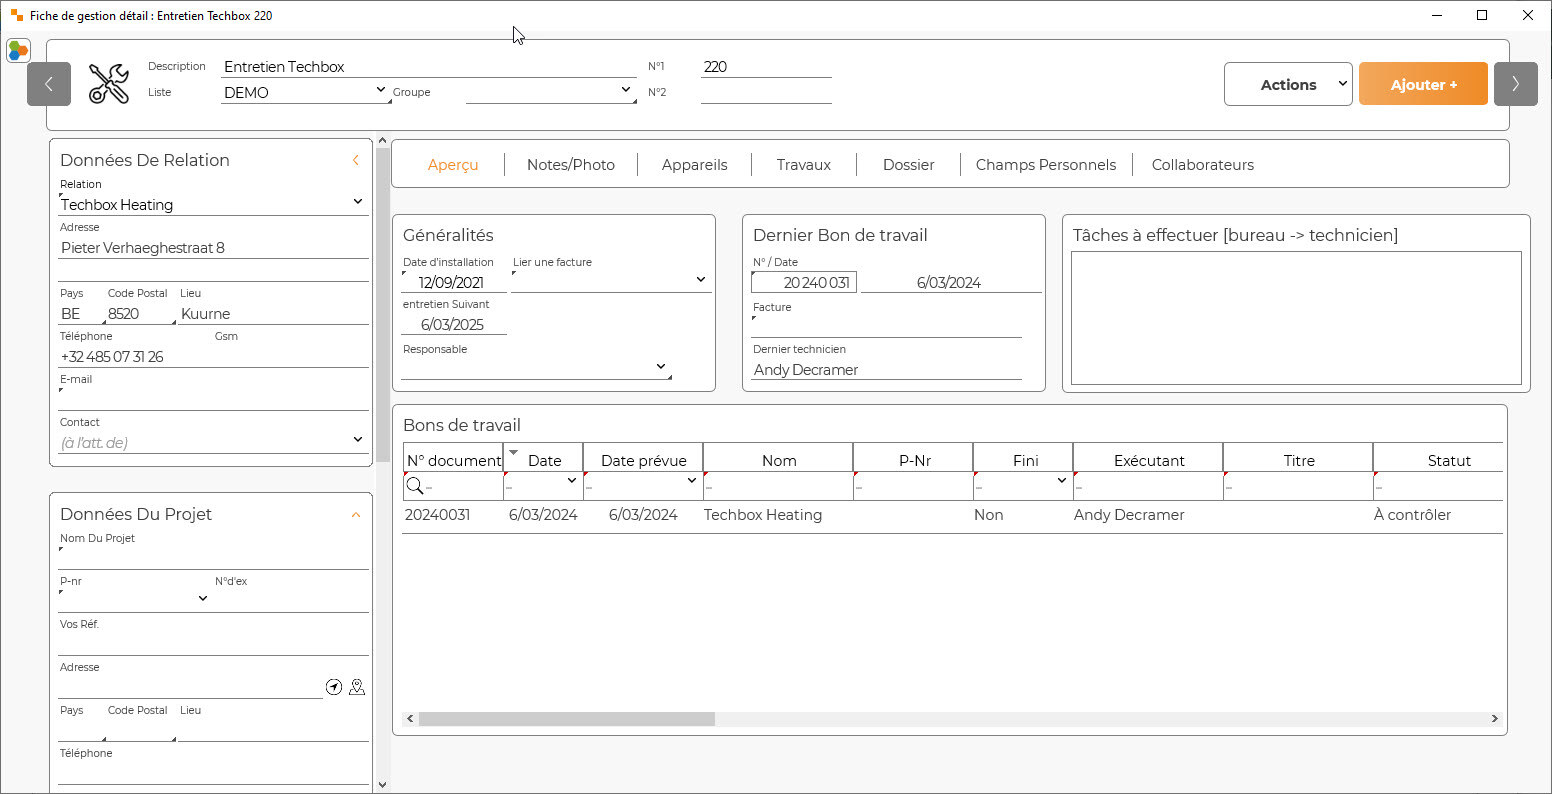Image resolution: width=1552 pixels, height=794 pixels.
Task: Click the last work order number 20 240 031
Action: tap(804, 282)
